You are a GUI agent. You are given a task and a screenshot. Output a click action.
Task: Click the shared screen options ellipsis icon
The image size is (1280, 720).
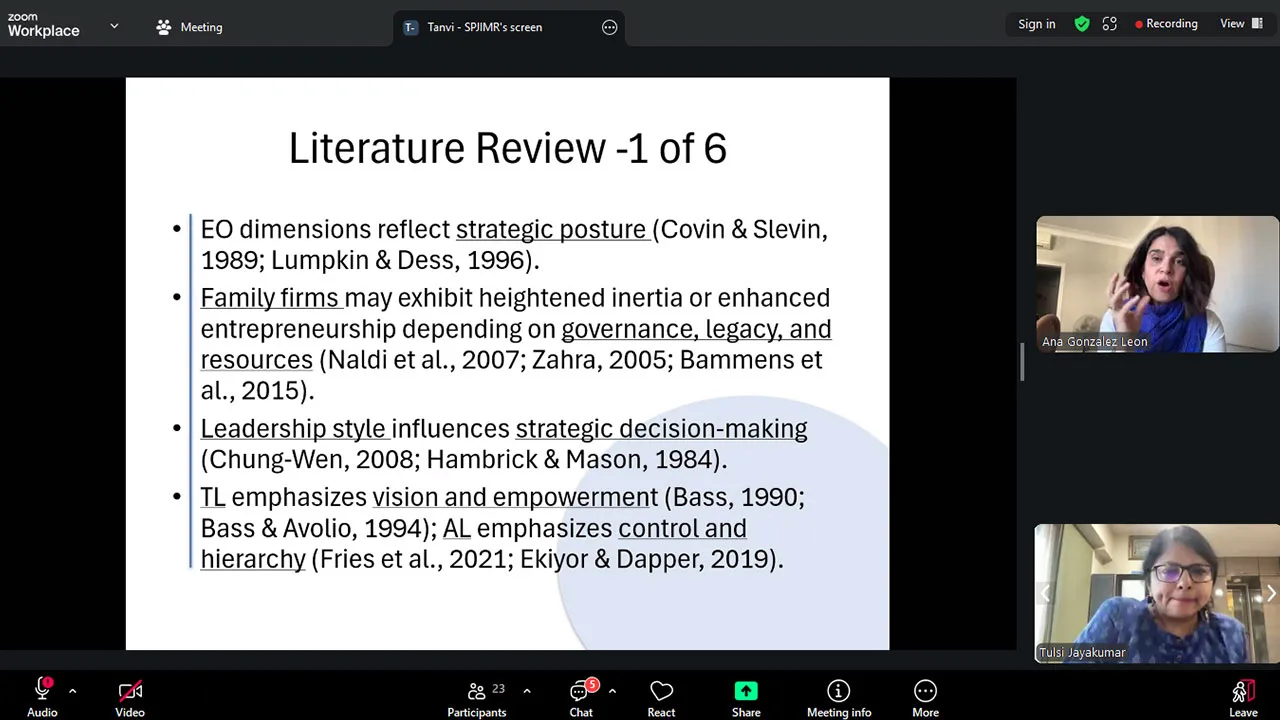pyautogui.click(x=609, y=27)
